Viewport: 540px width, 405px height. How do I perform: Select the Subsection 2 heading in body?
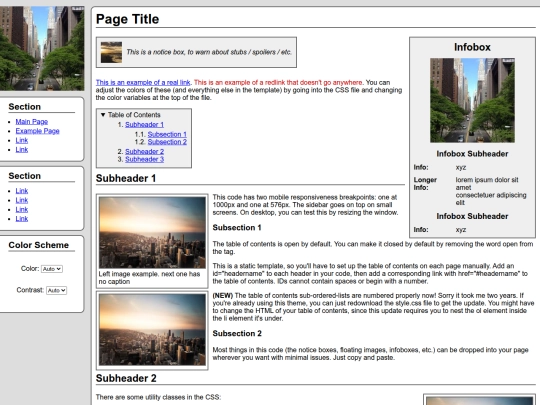point(237,333)
